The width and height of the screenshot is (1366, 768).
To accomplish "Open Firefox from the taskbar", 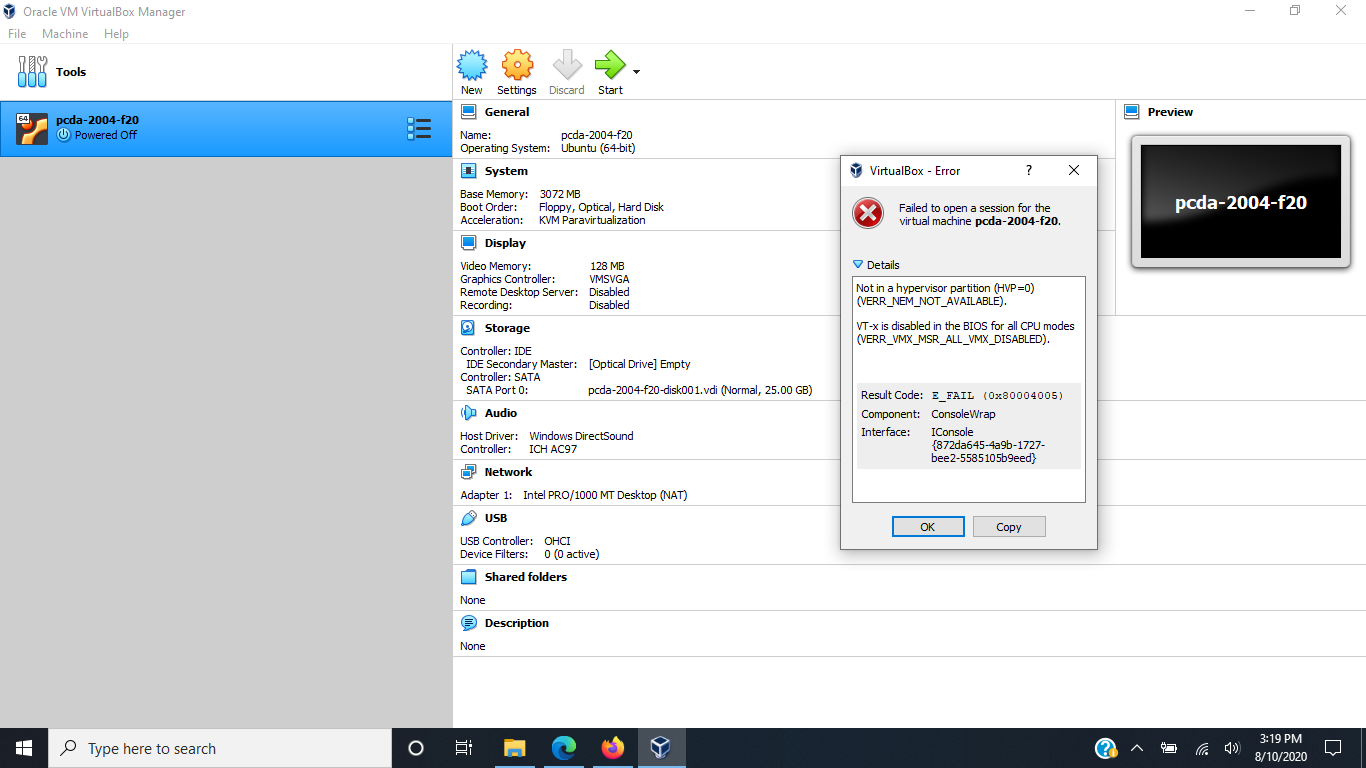I will (x=612, y=748).
